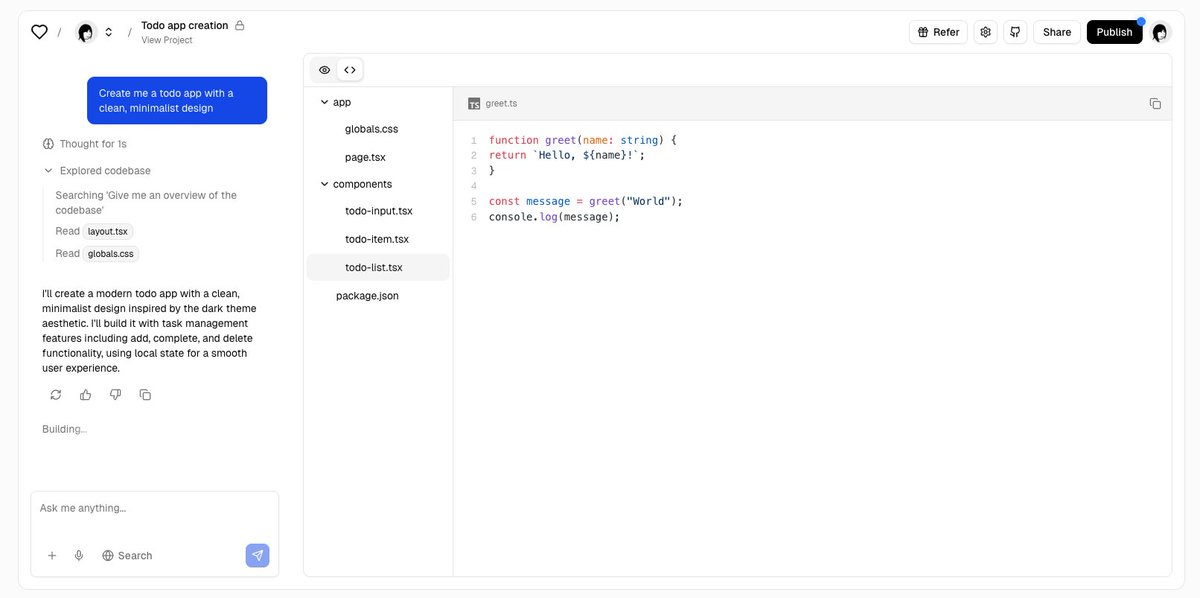Open the settings gear in the top bar
The image size is (1200, 598).
point(985,31)
